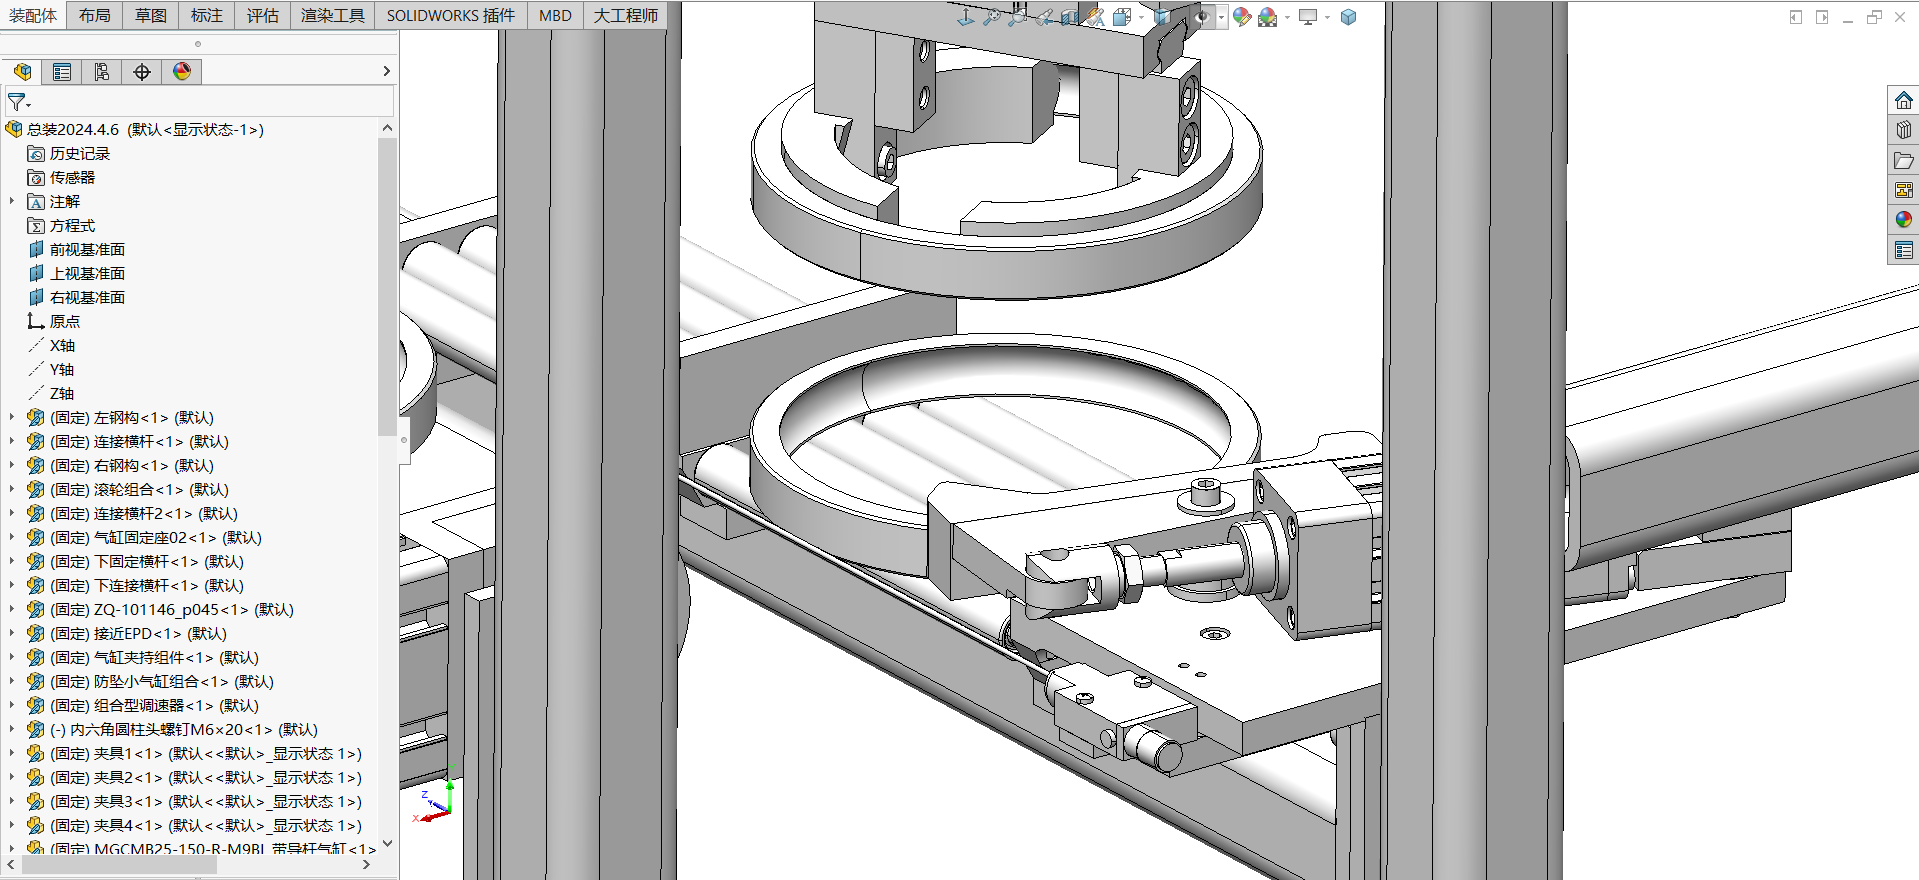Image resolution: width=1919 pixels, height=880 pixels.
Task: Click the Edit Appearance icon
Action: (1242, 17)
